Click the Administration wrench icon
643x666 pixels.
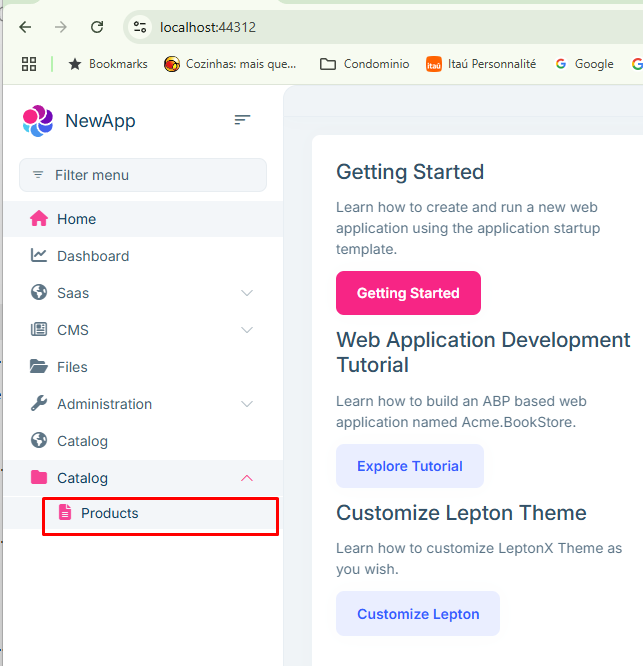click(39, 404)
